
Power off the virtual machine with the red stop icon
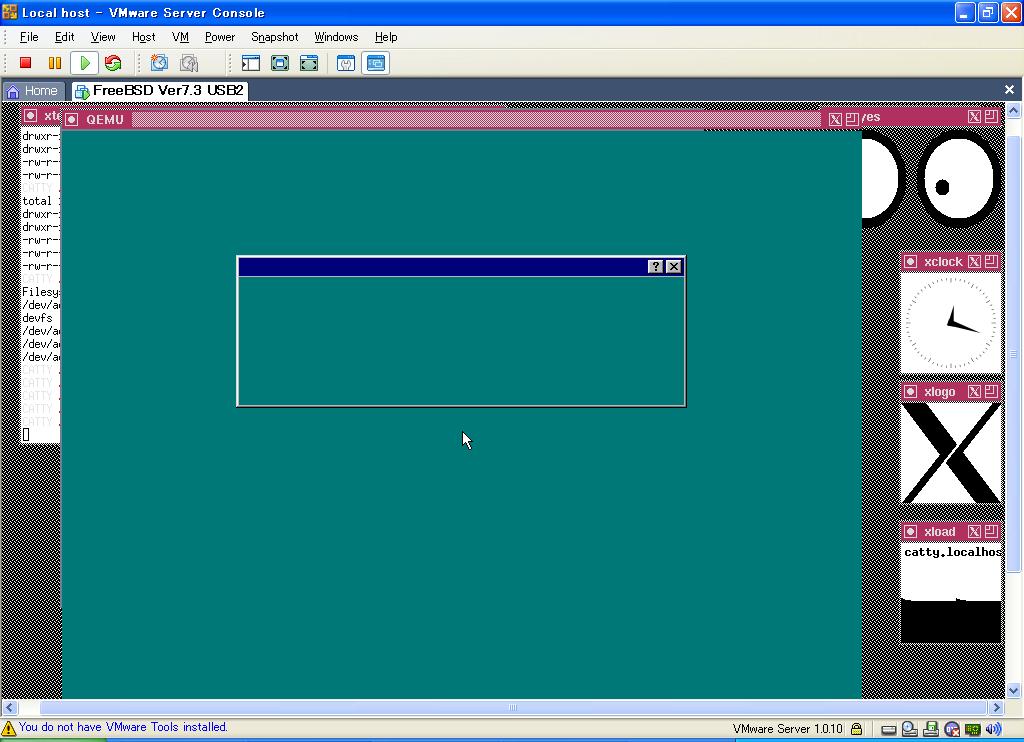(25, 63)
